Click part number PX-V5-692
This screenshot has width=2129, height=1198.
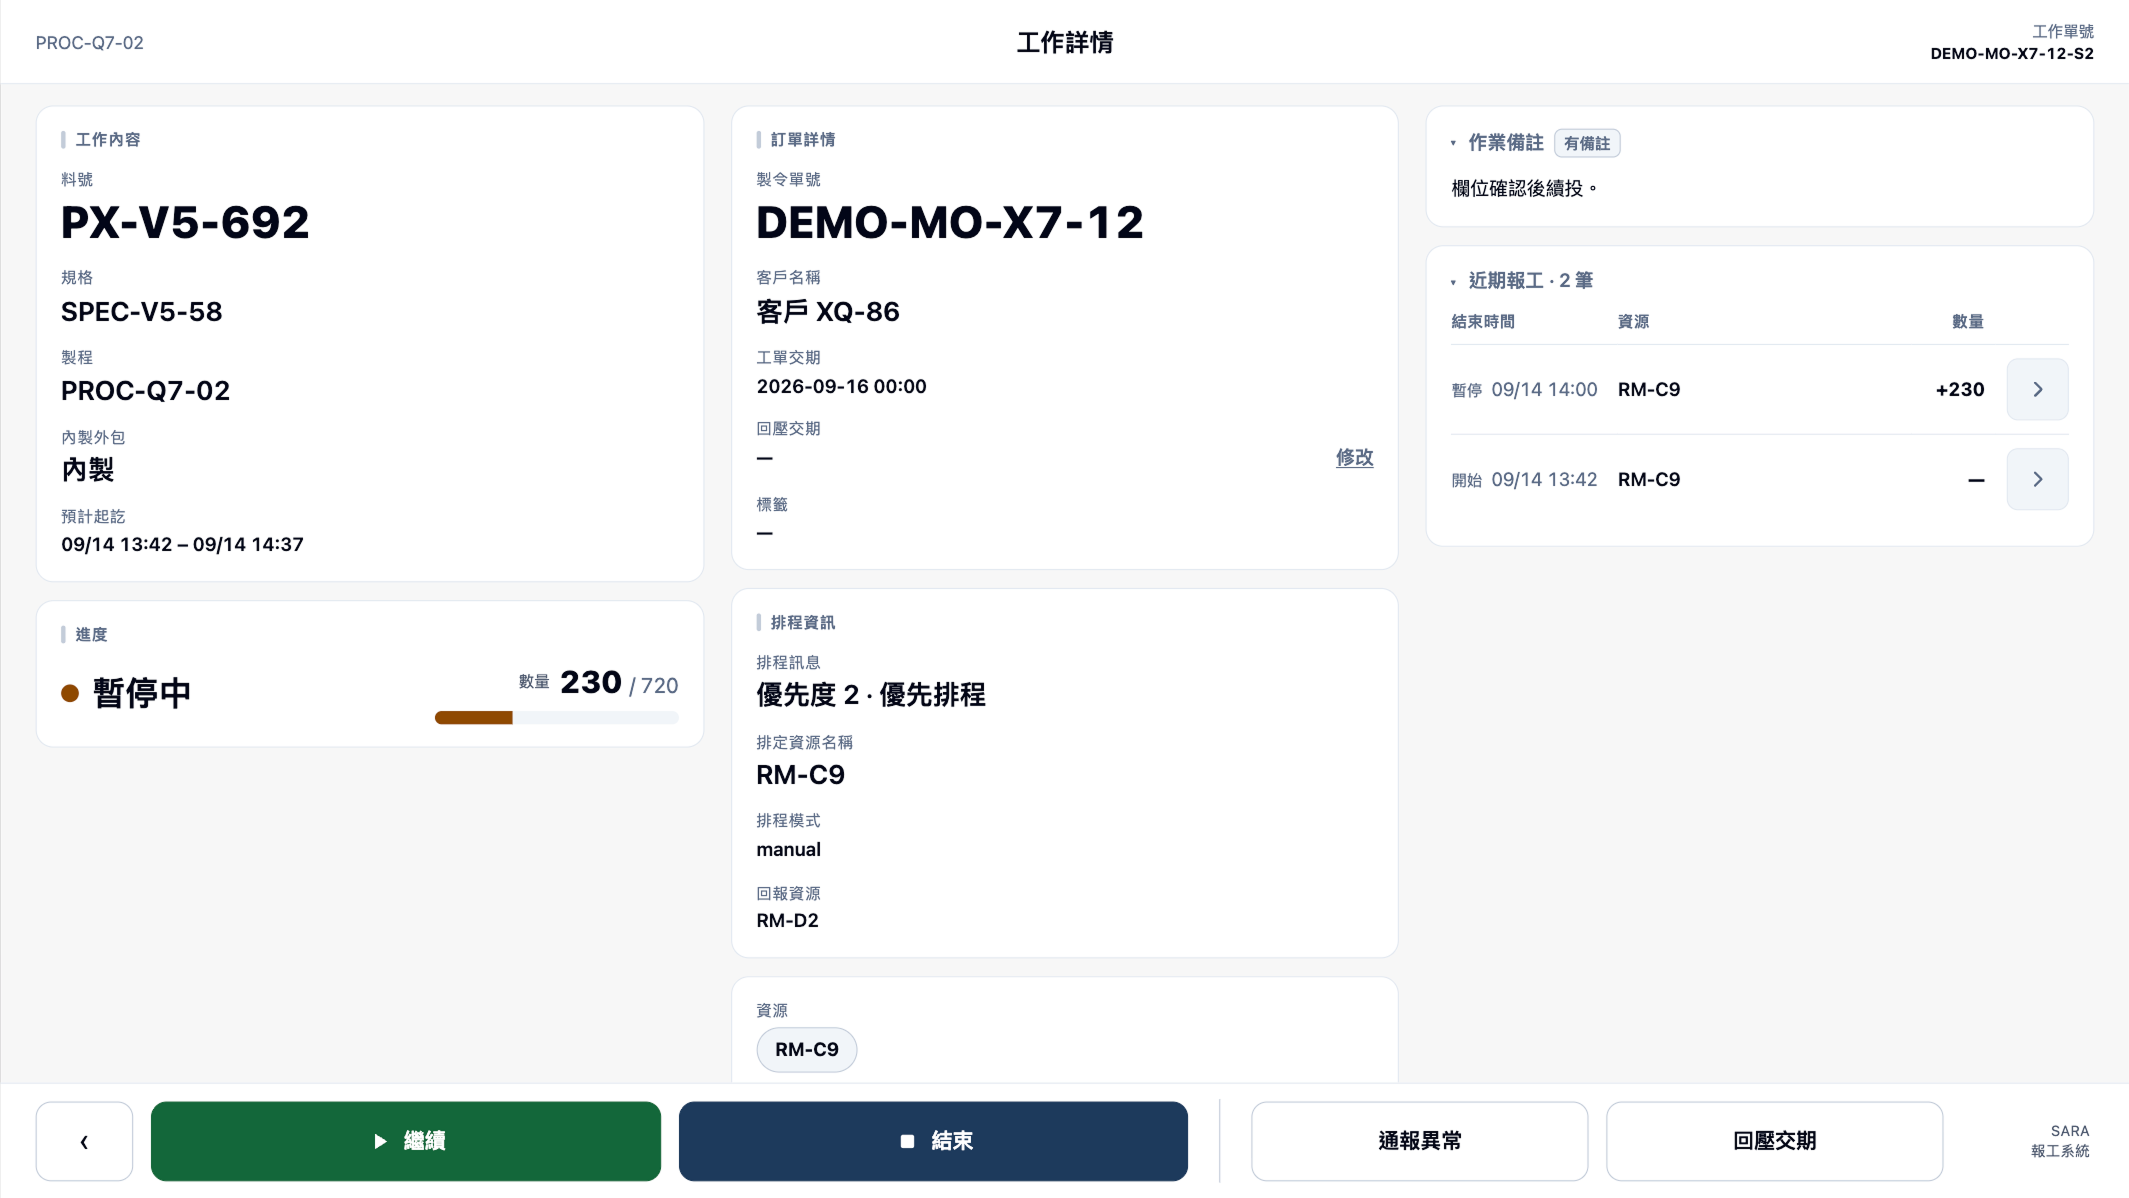[185, 222]
